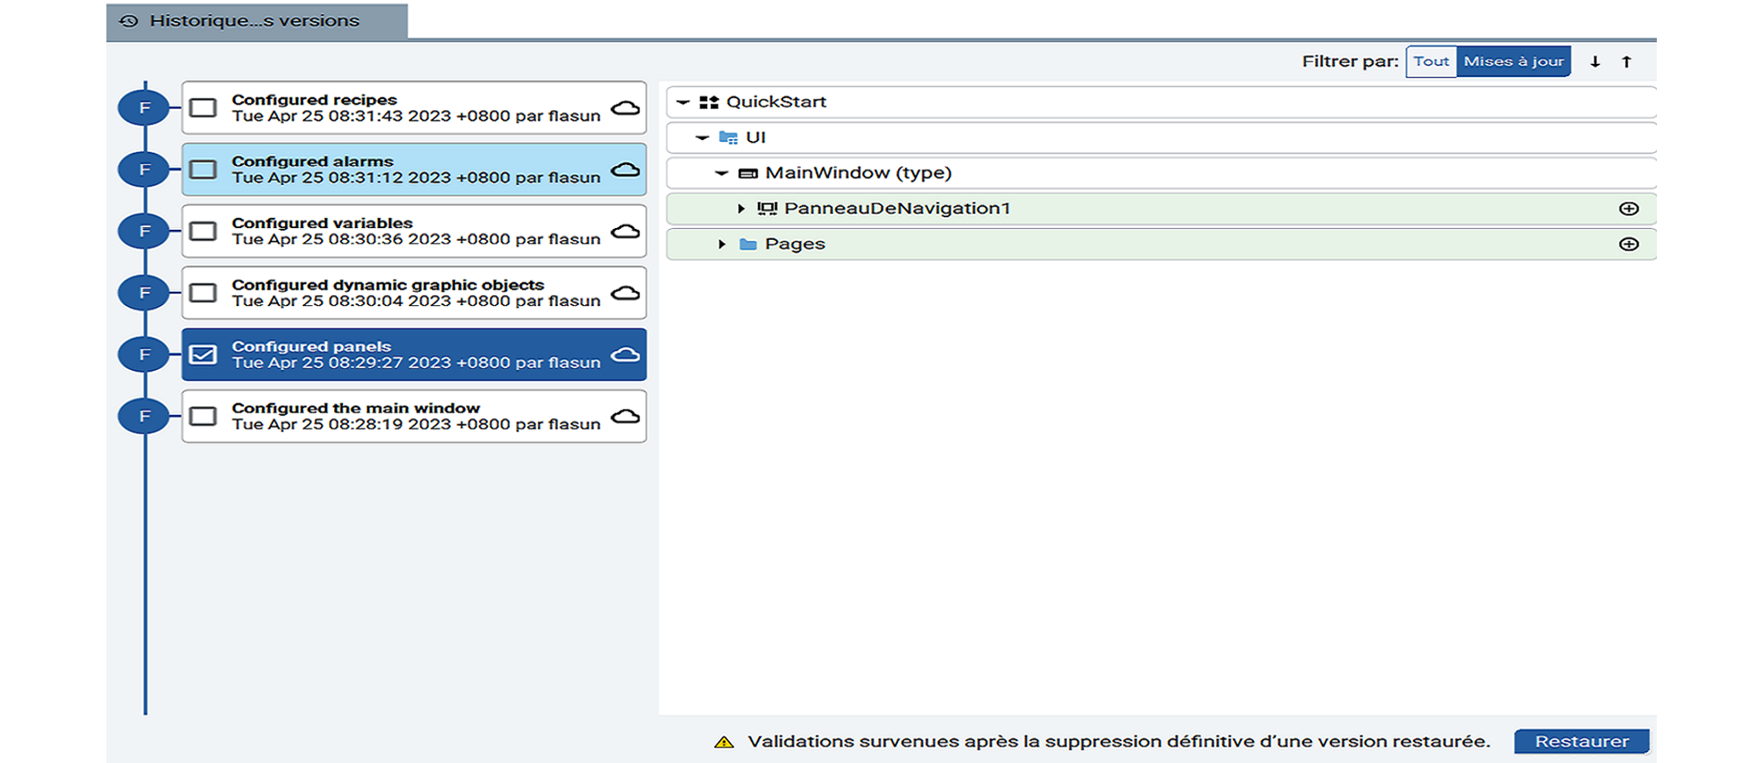Expand the Pages folder
This screenshot has width=1762, height=763.
coord(721,244)
